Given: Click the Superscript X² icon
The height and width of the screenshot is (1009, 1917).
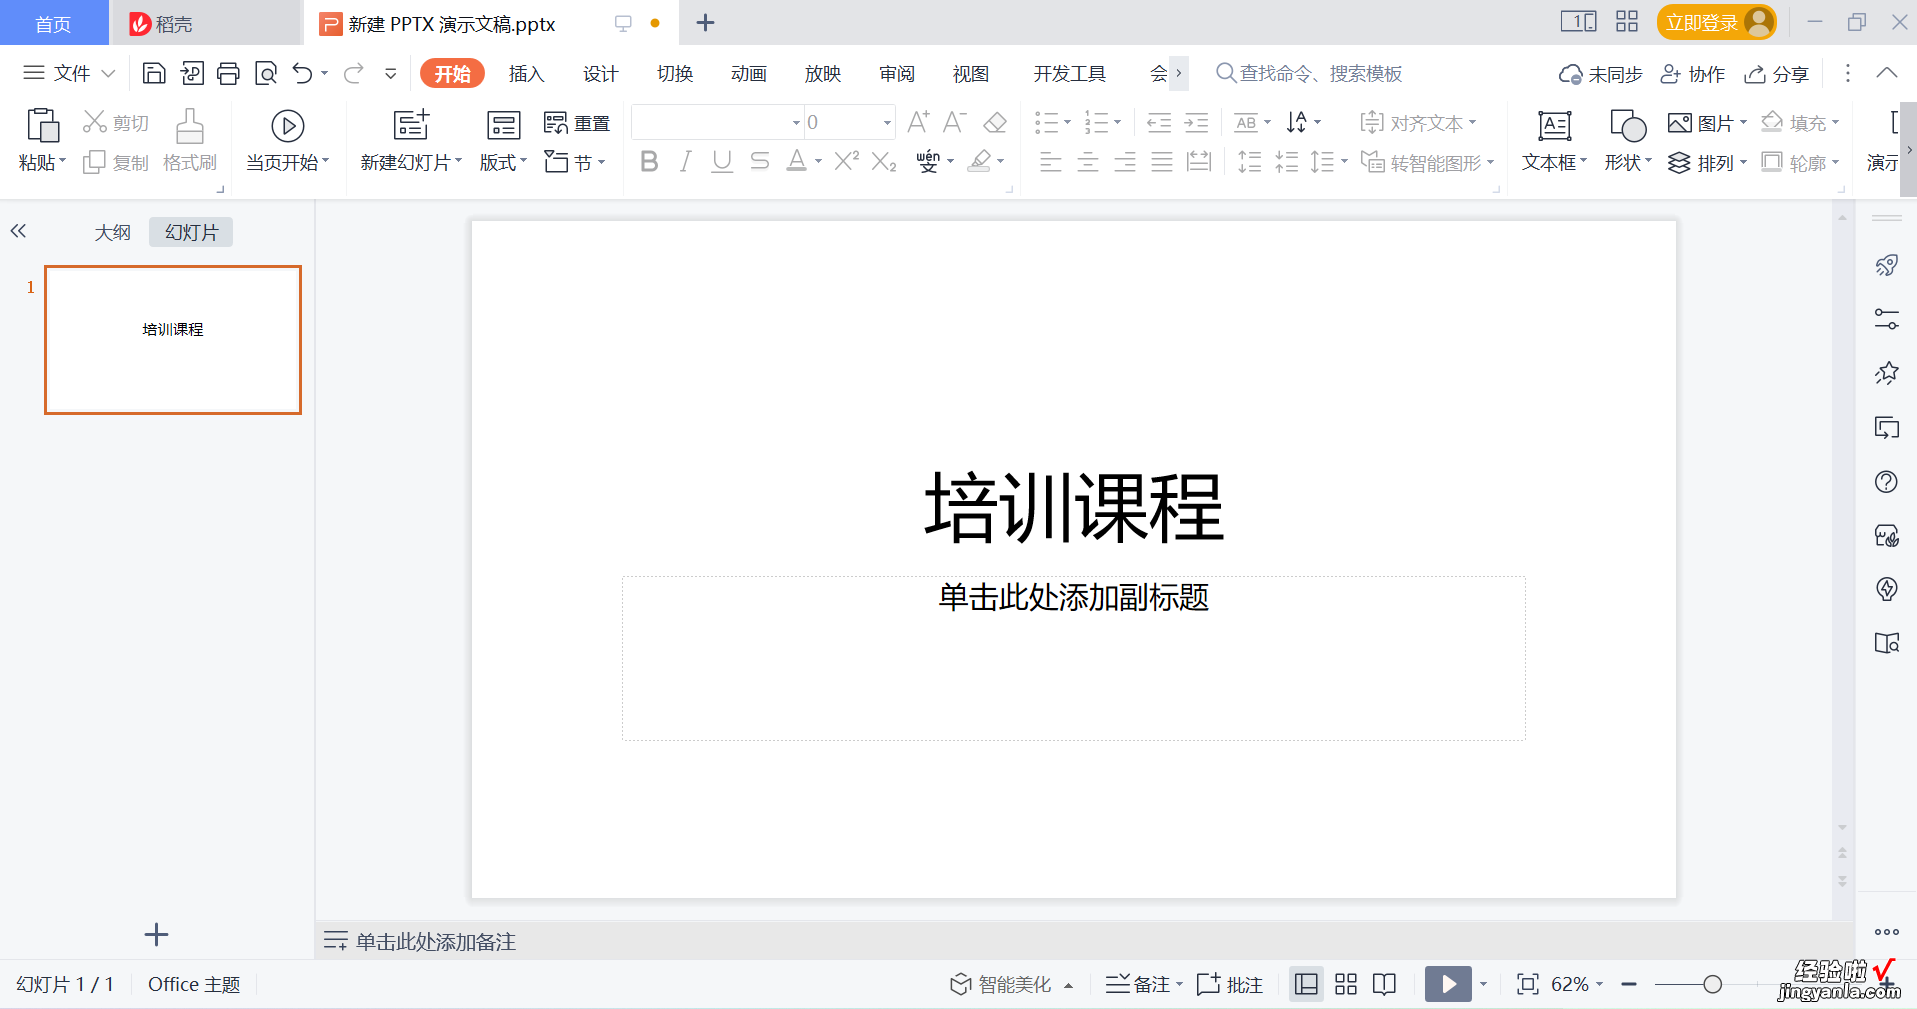Looking at the screenshot, I should [847, 161].
